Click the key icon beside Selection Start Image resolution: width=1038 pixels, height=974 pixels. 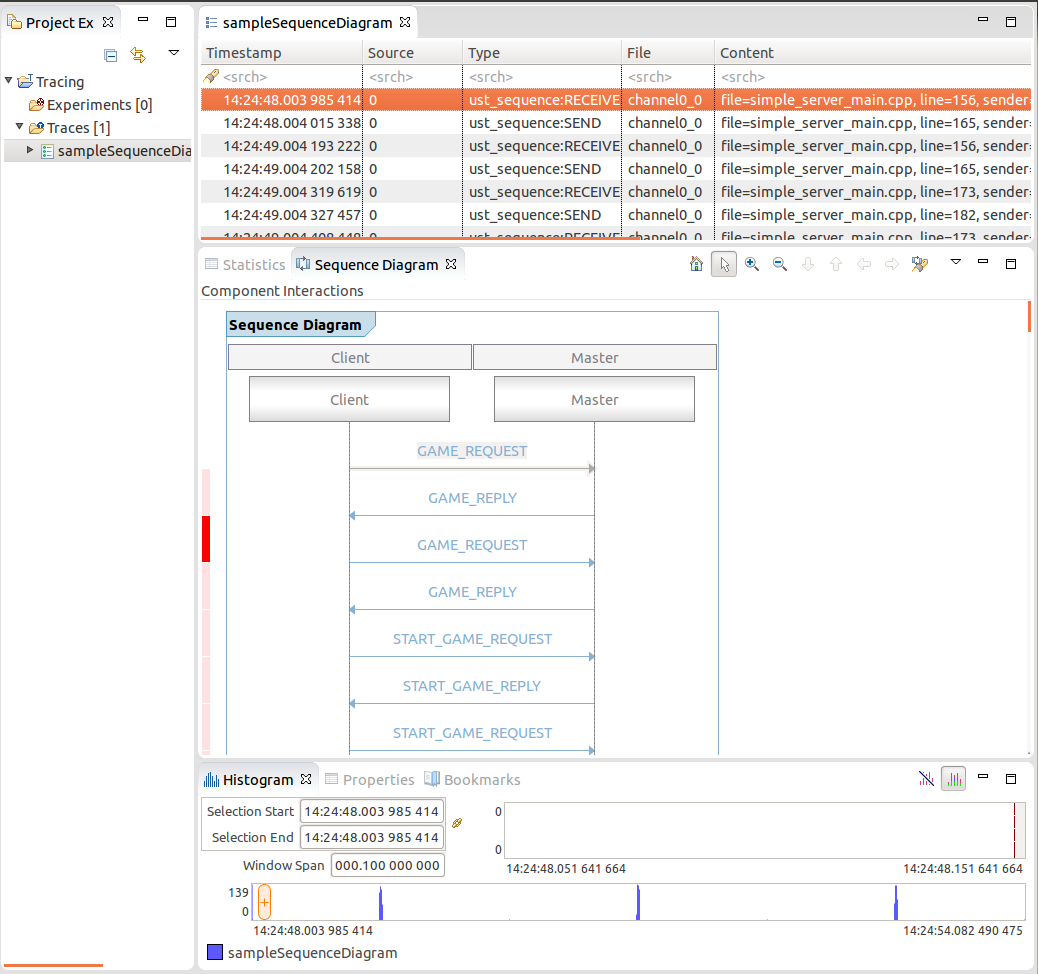458,823
